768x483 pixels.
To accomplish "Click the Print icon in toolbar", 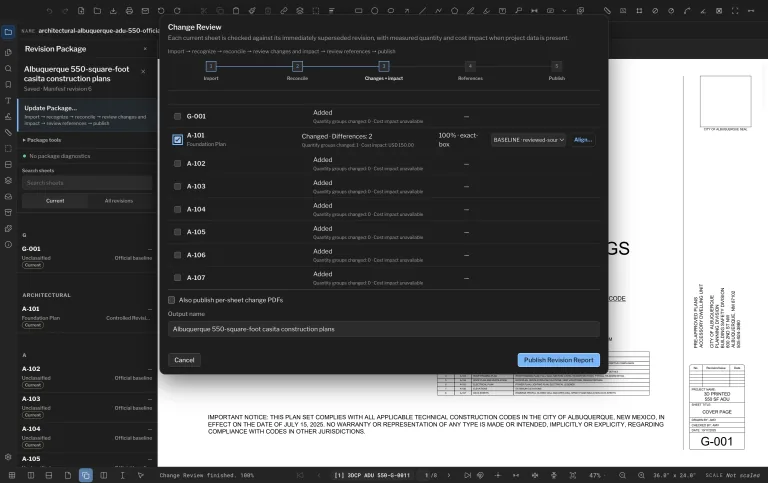I will click(129, 11).
